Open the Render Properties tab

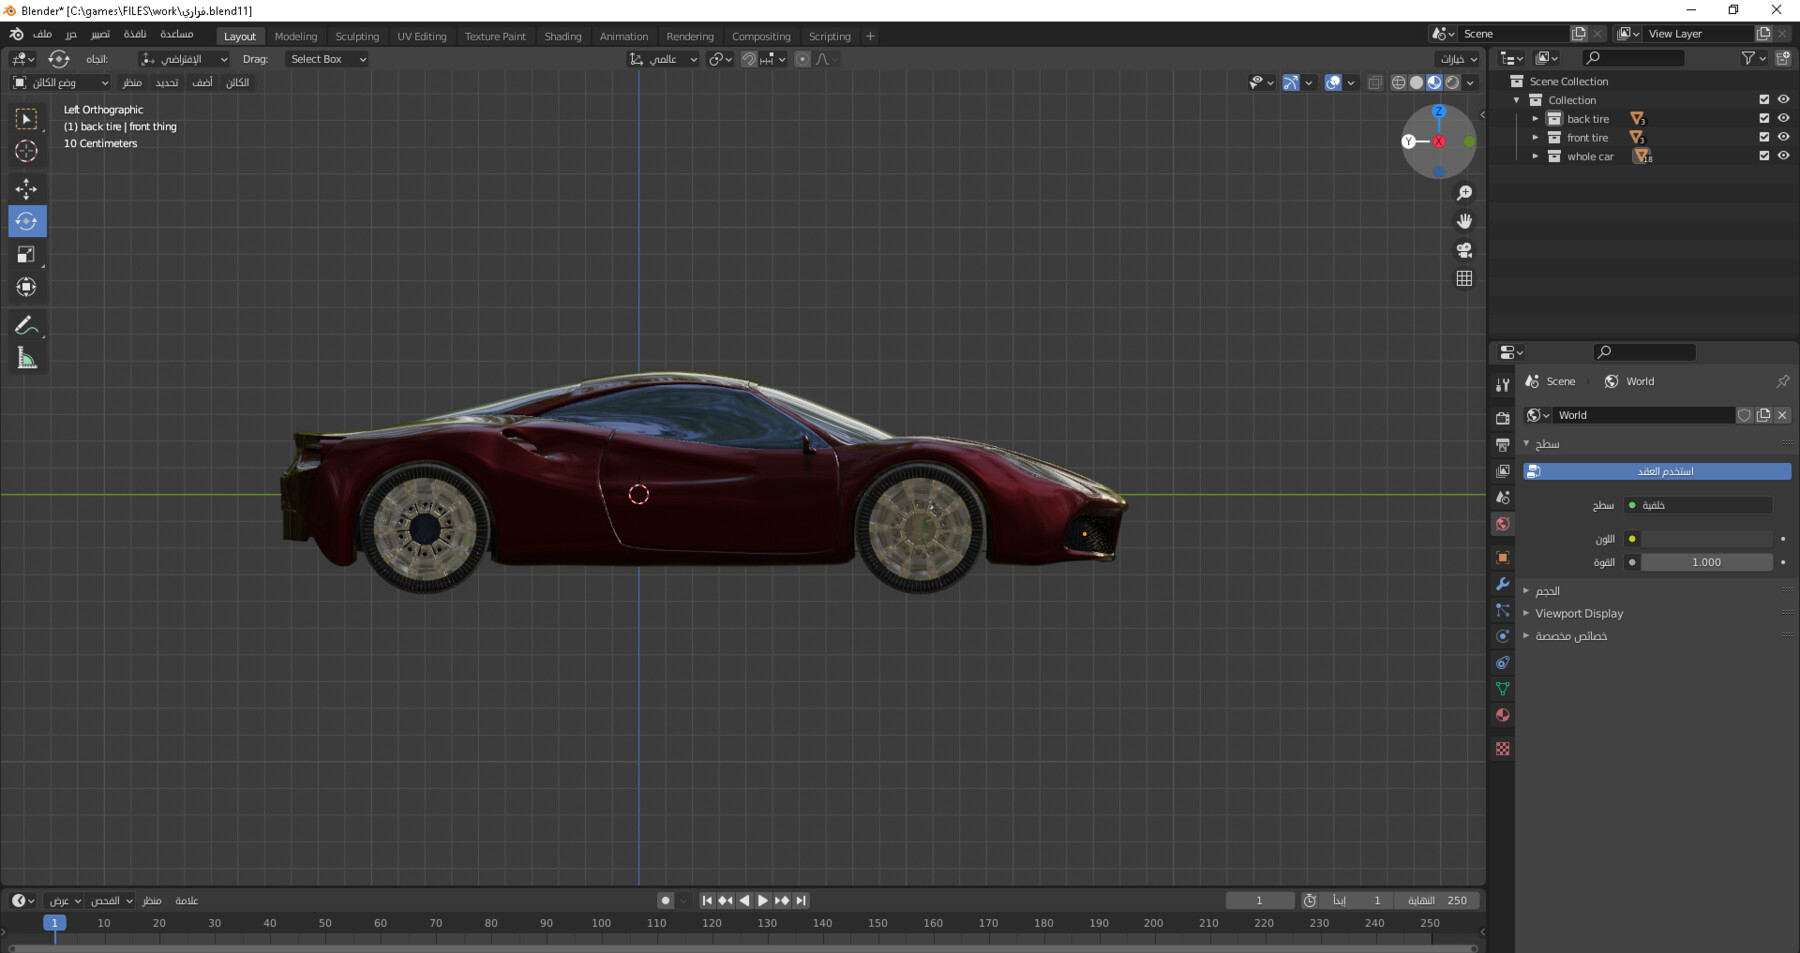coord(1502,416)
